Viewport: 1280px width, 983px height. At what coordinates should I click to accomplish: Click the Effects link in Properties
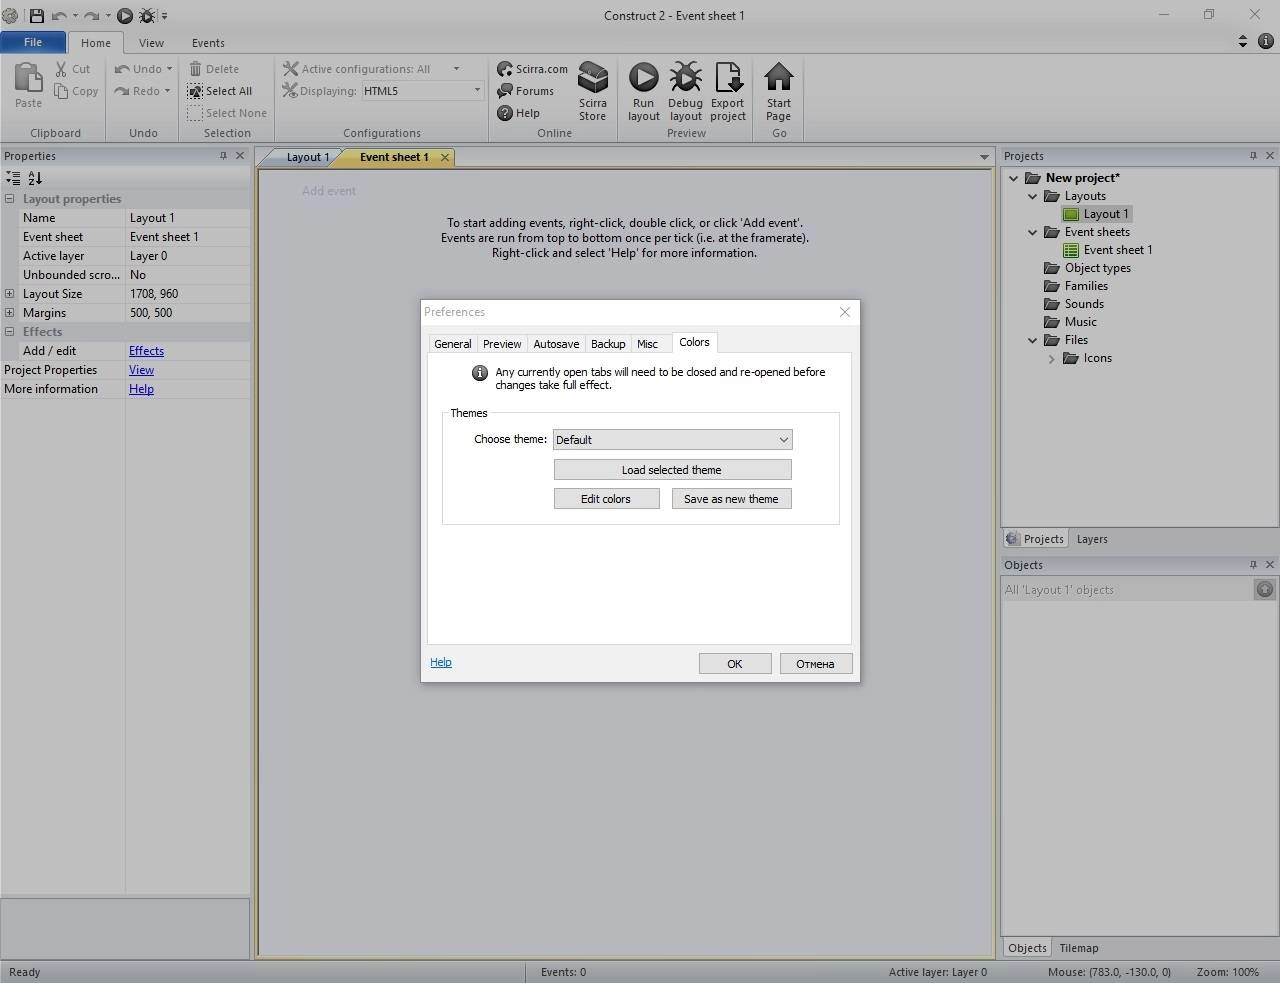pos(146,351)
